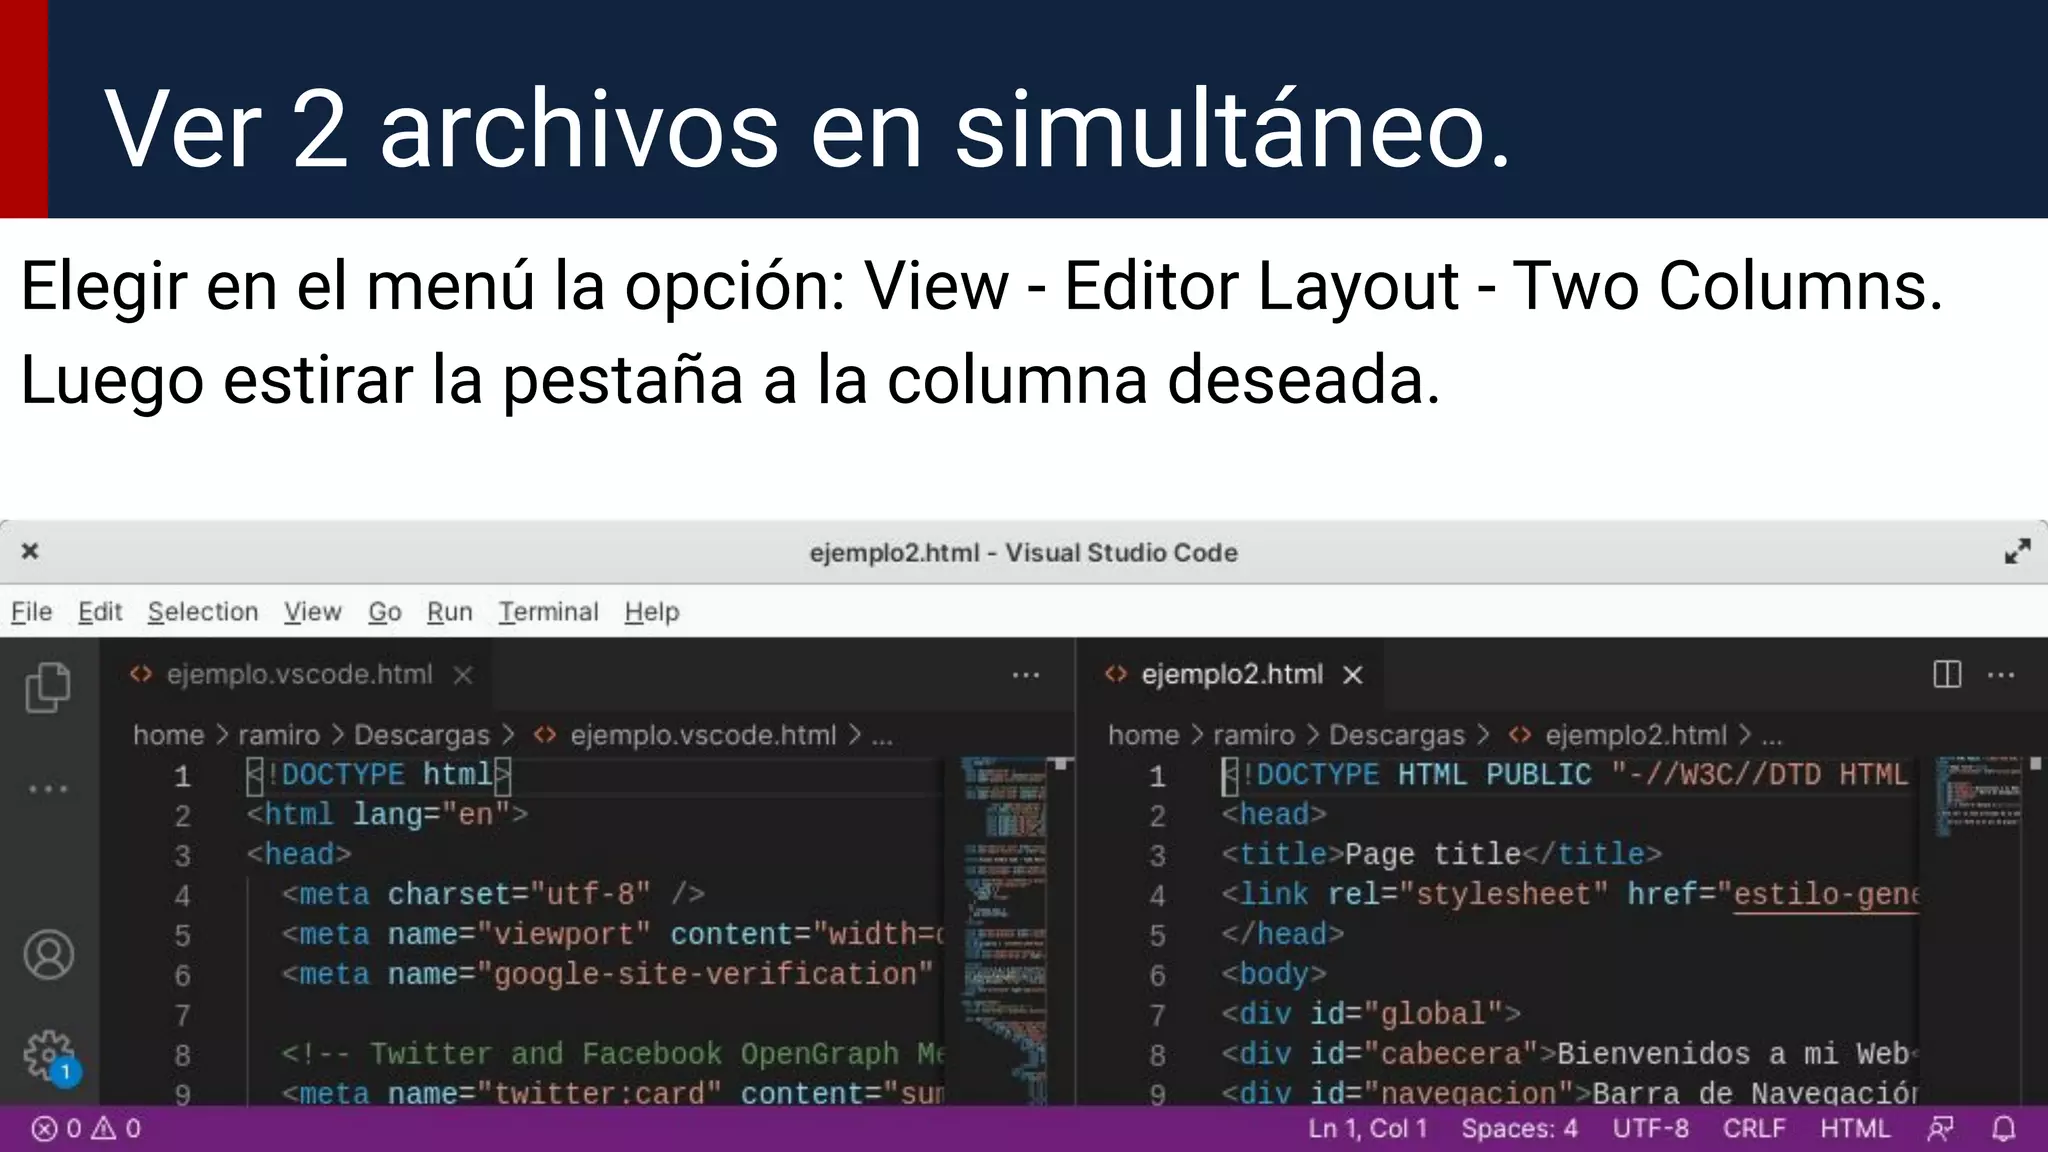Click '<head>' line in left editor
The image size is (2048, 1152).
pos(299,855)
